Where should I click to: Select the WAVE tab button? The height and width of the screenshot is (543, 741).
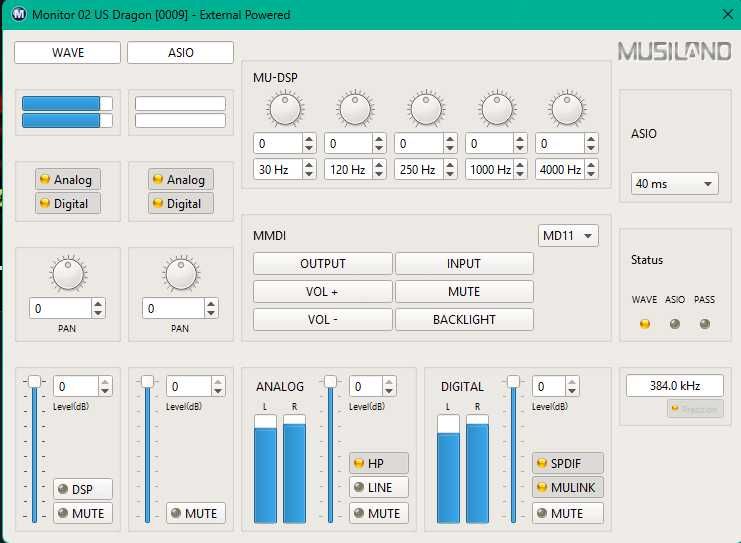67,53
